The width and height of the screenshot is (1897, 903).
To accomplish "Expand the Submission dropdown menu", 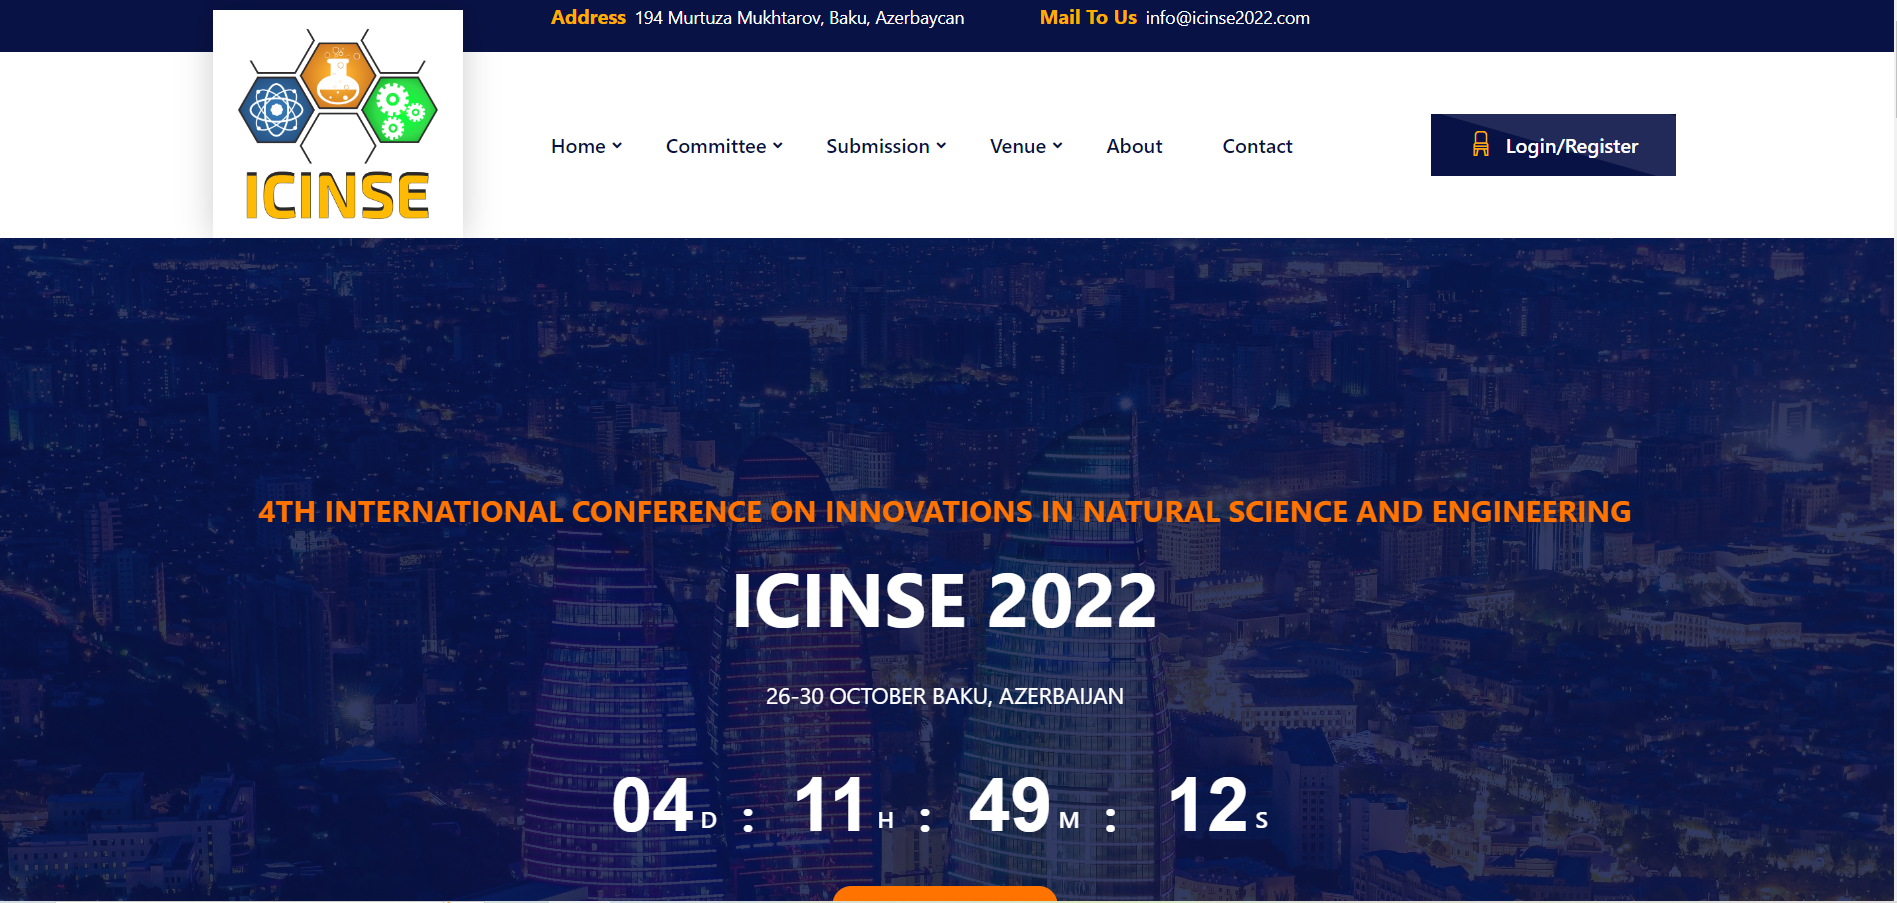I will click(x=885, y=146).
